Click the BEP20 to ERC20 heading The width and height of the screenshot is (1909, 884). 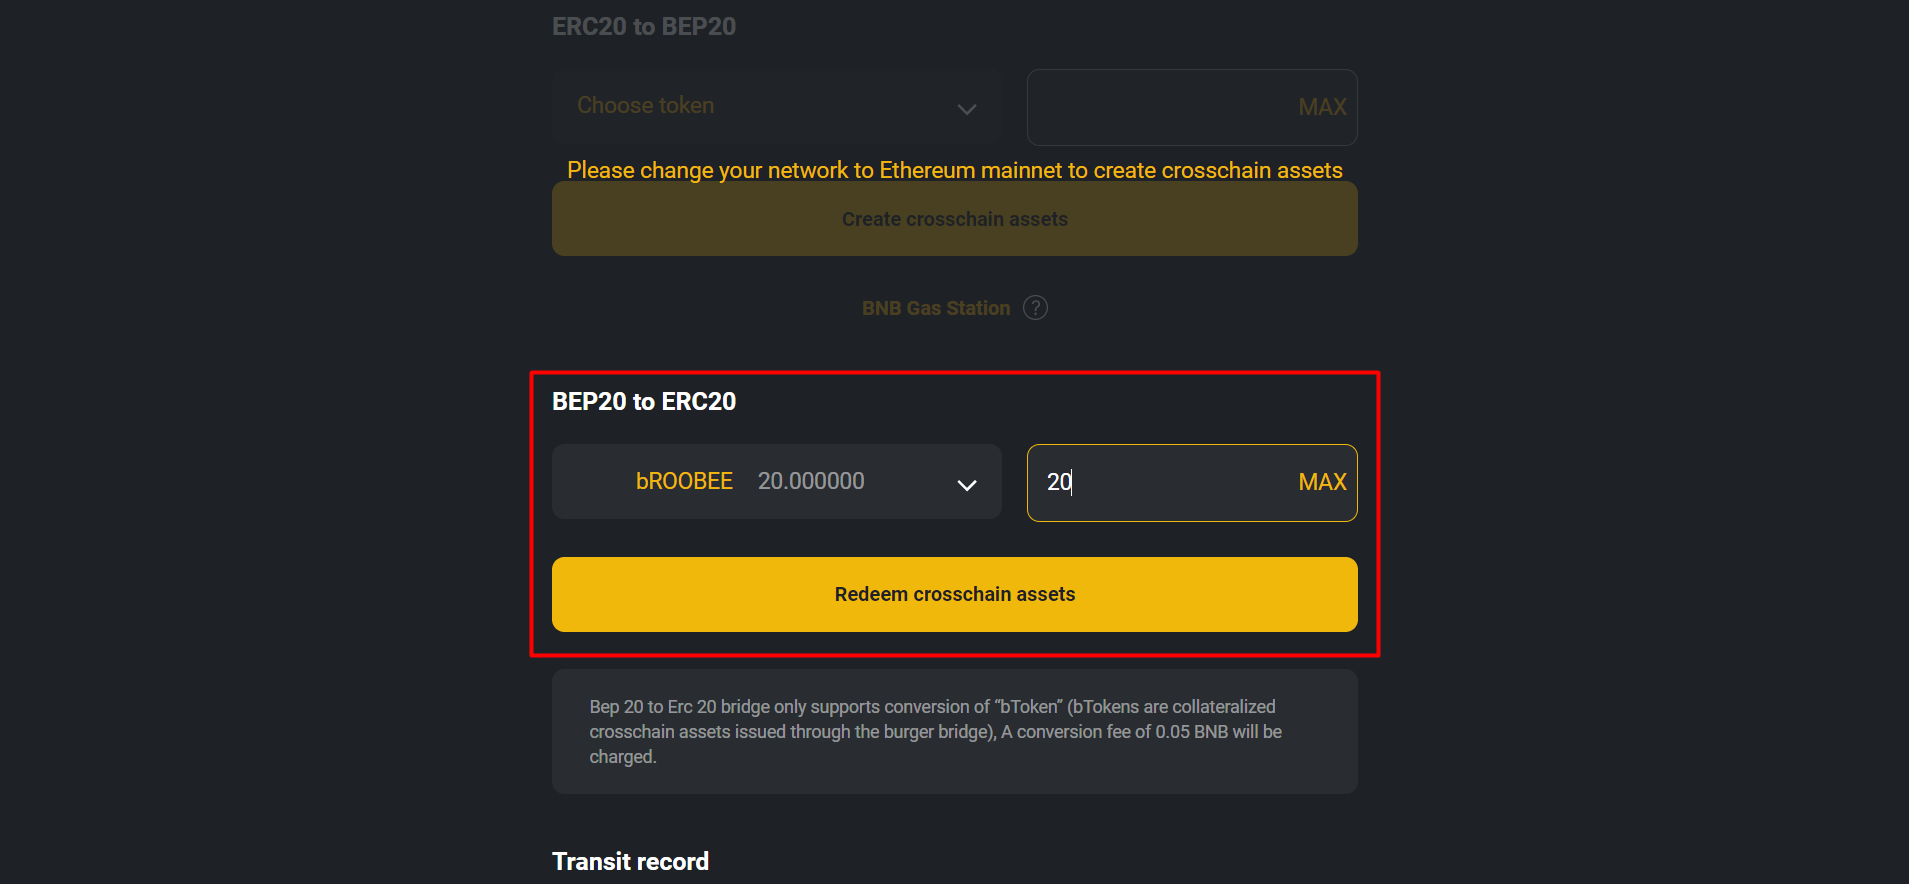click(x=644, y=402)
